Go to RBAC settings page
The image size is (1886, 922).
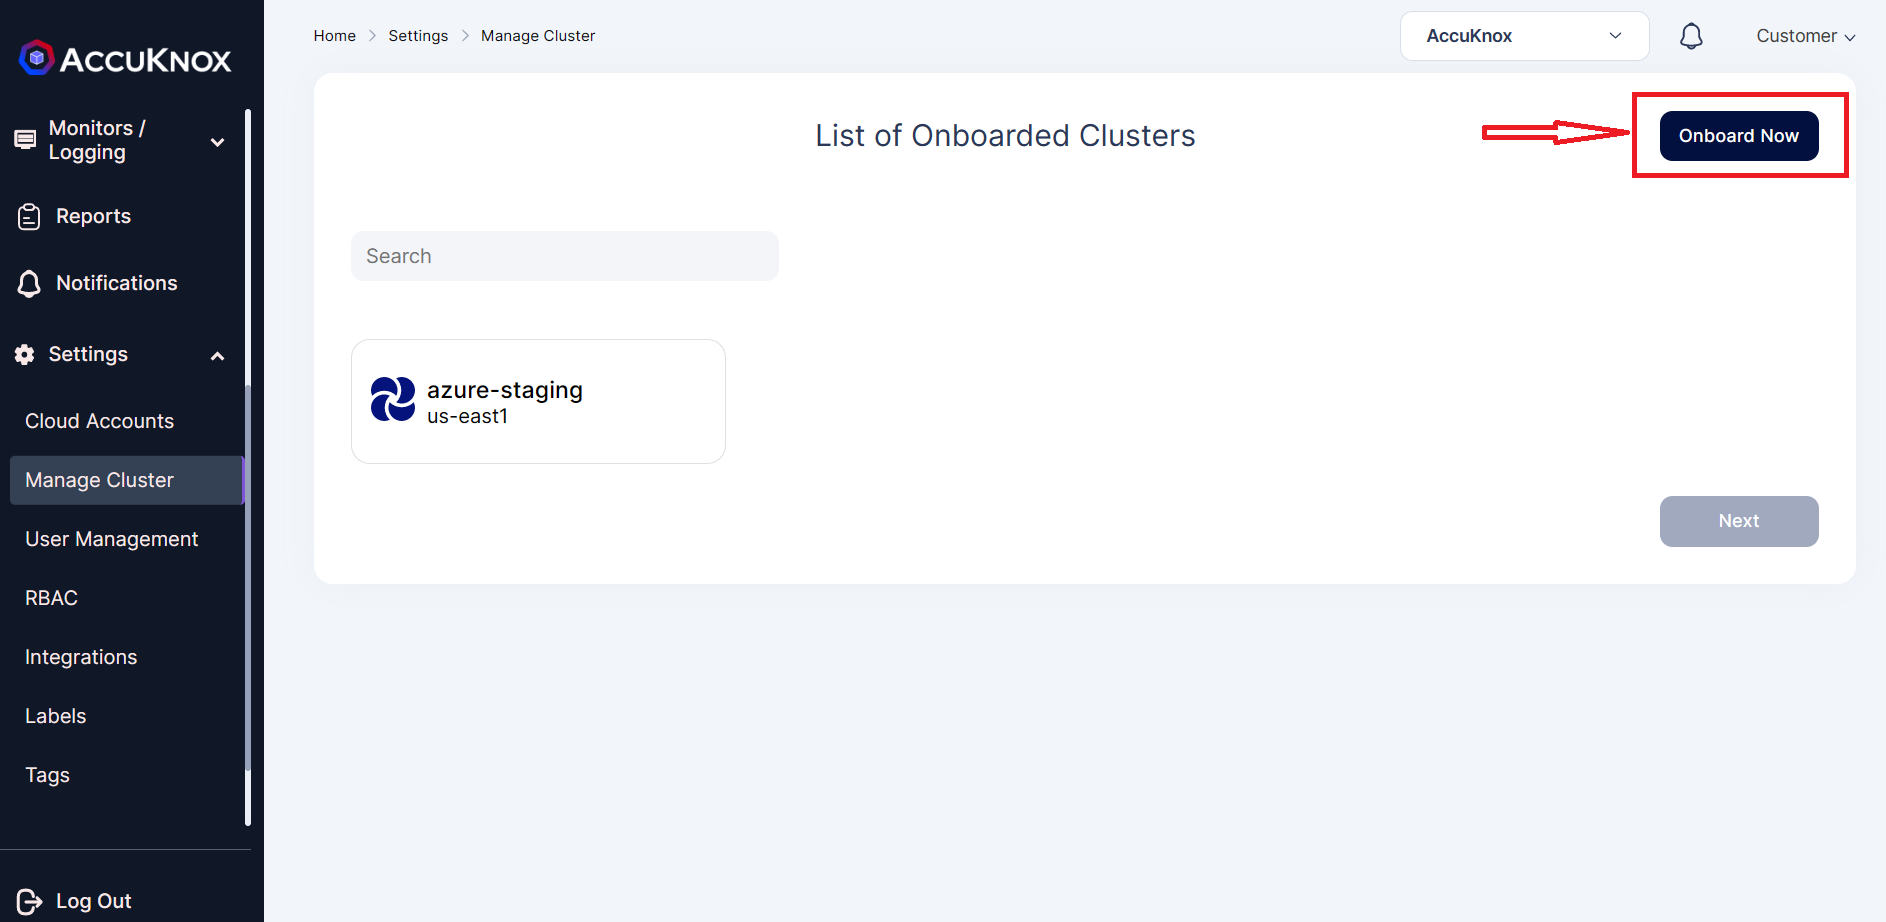pyautogui.click(x=51, y=598)
